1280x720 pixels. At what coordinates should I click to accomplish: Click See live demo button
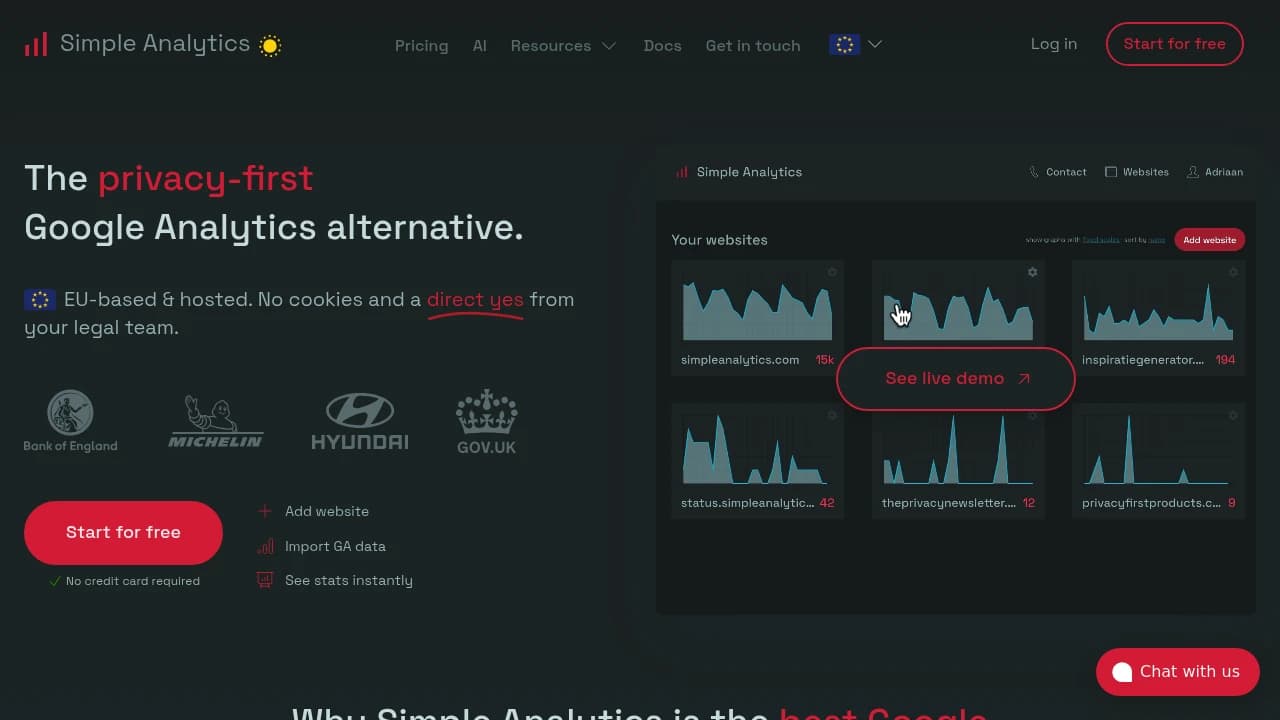point(956,379)
